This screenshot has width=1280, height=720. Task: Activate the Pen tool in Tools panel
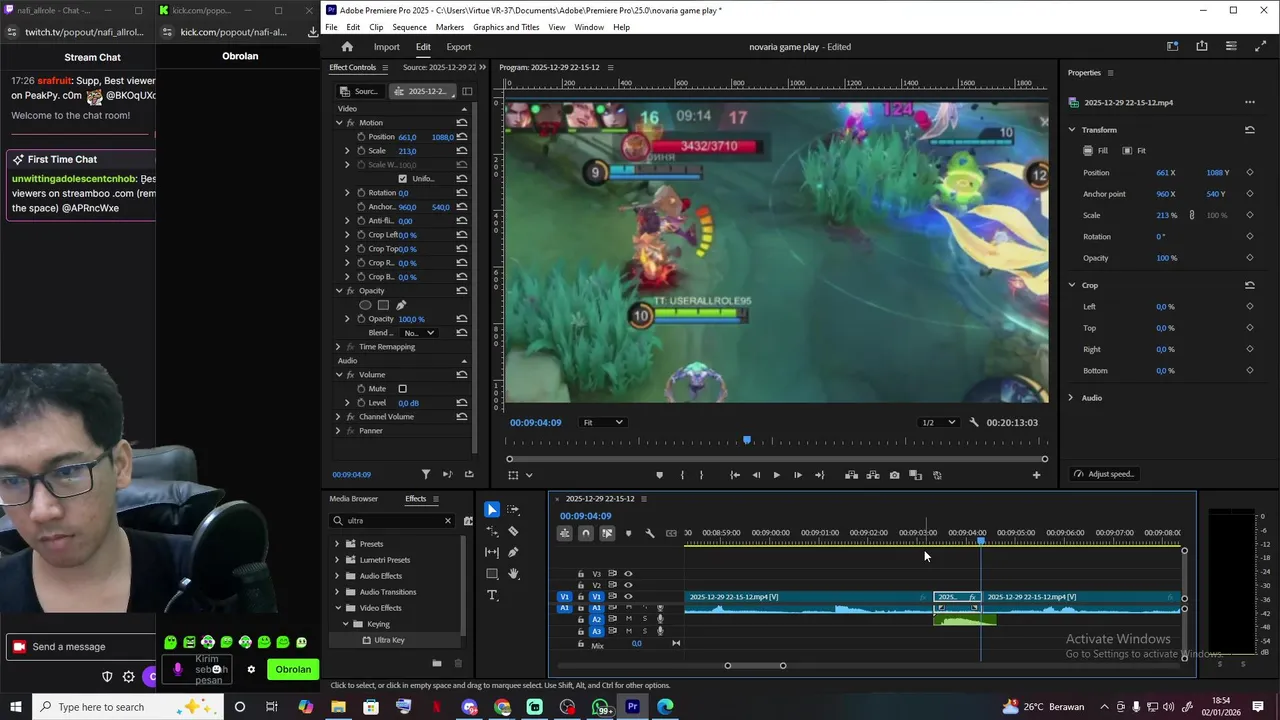point(513,552)
